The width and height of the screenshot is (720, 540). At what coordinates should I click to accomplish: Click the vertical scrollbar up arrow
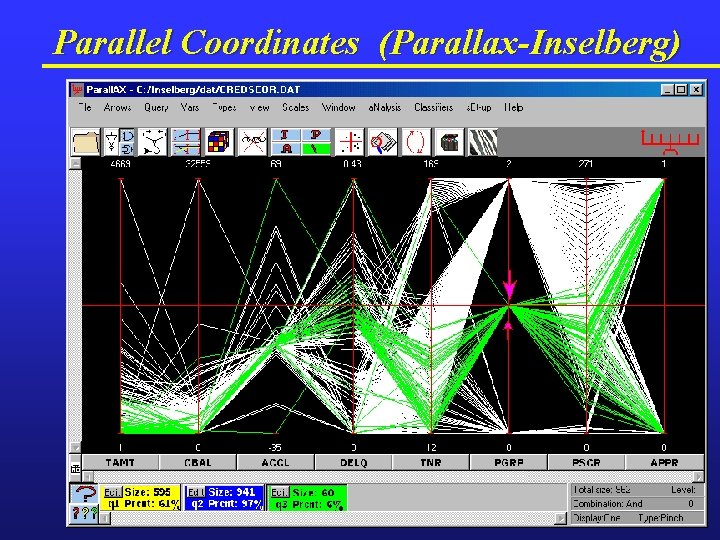point(75,163)
